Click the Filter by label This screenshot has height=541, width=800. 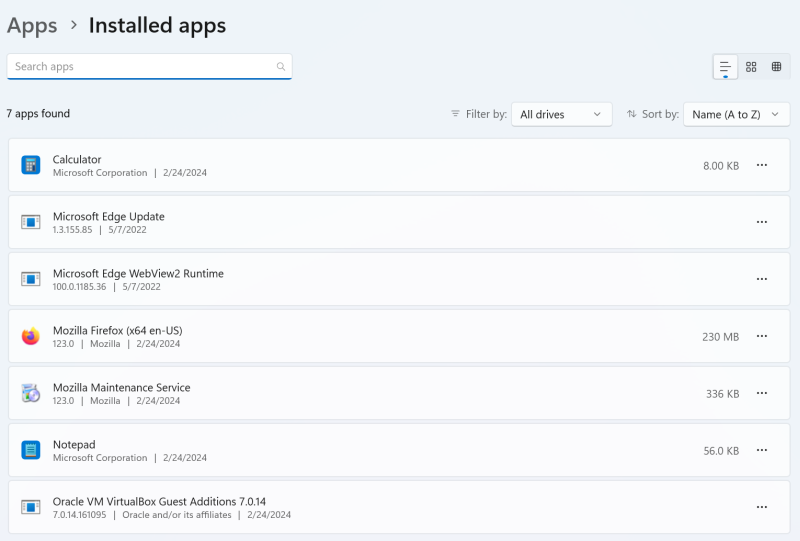click(486, 114)
